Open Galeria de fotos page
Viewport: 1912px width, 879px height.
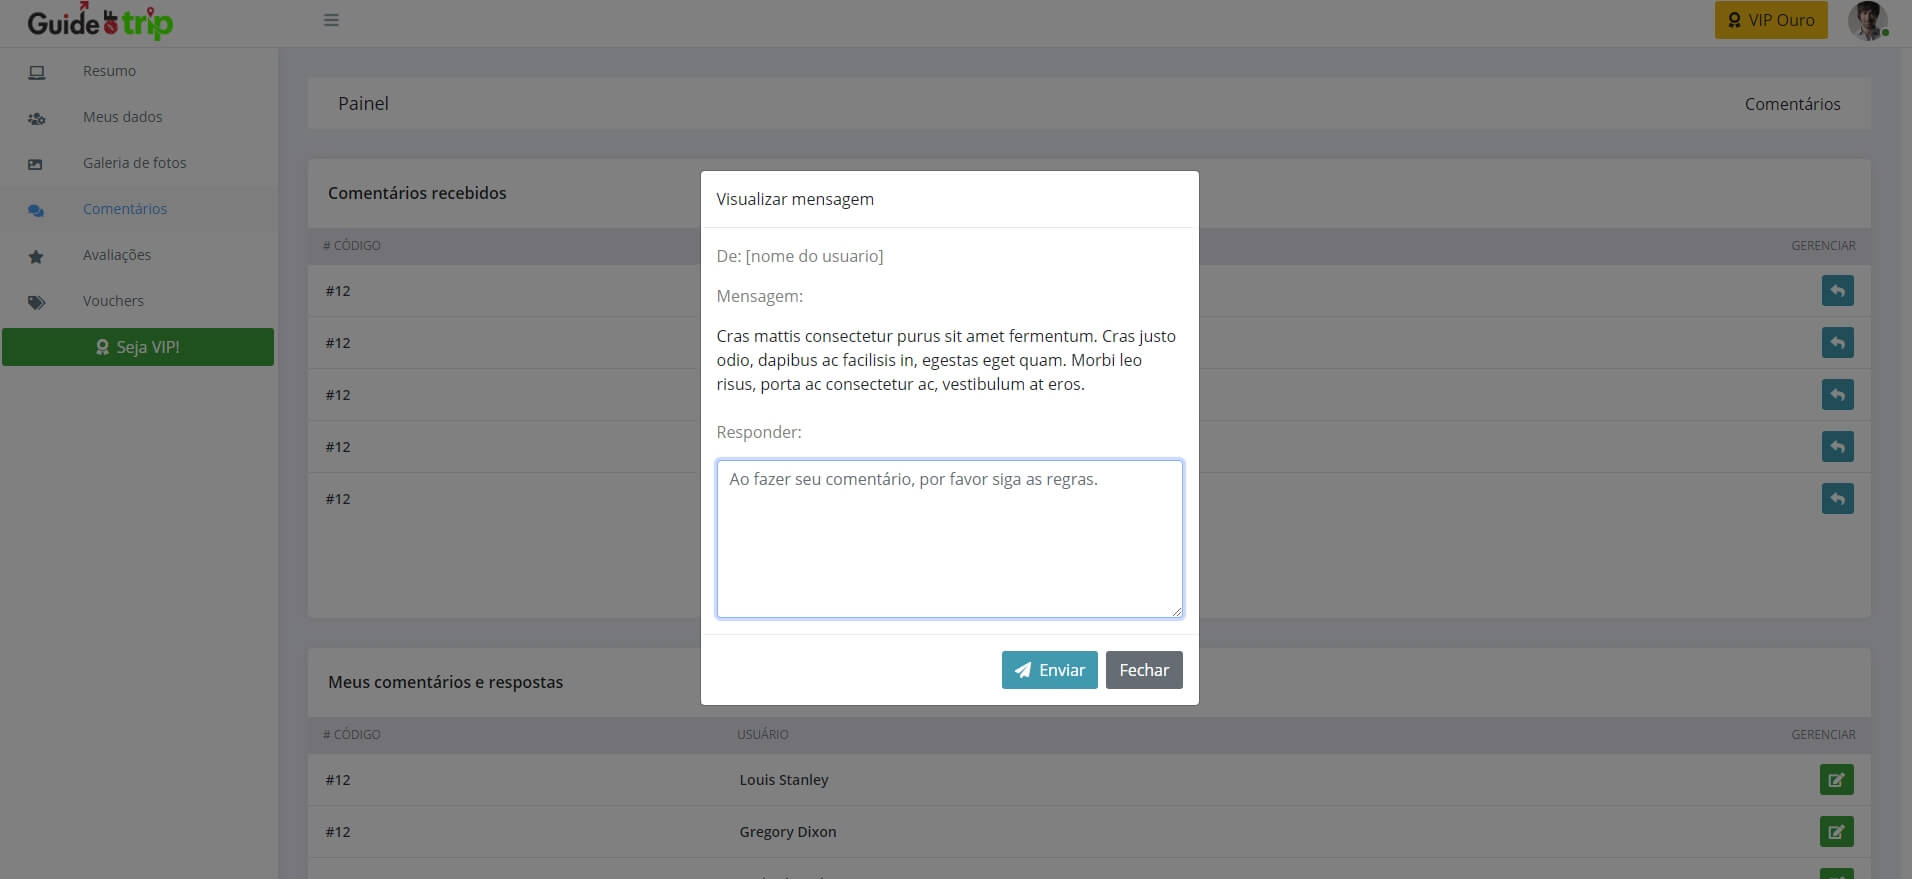134,163
